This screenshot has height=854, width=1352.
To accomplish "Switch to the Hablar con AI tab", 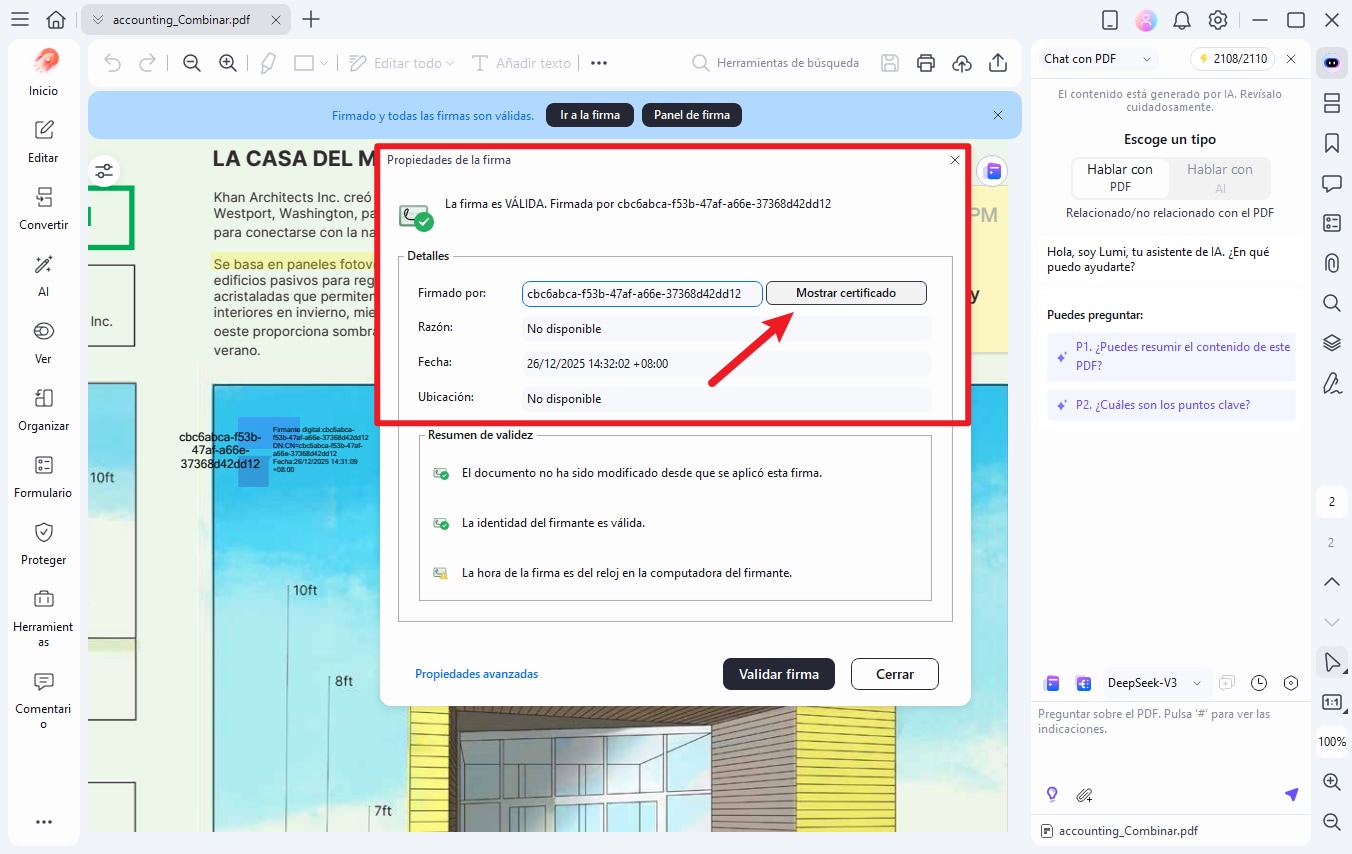I will click(x=1219, y=178).
